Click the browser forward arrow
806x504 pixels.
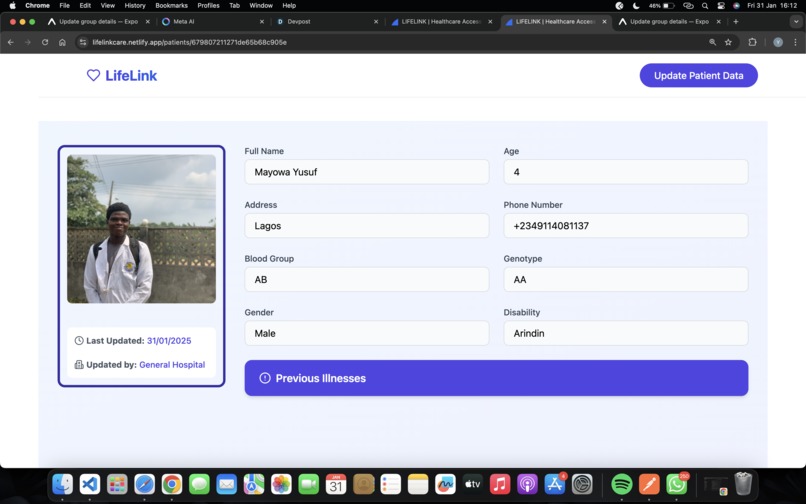pyautogui.click(x=28, y=42)
